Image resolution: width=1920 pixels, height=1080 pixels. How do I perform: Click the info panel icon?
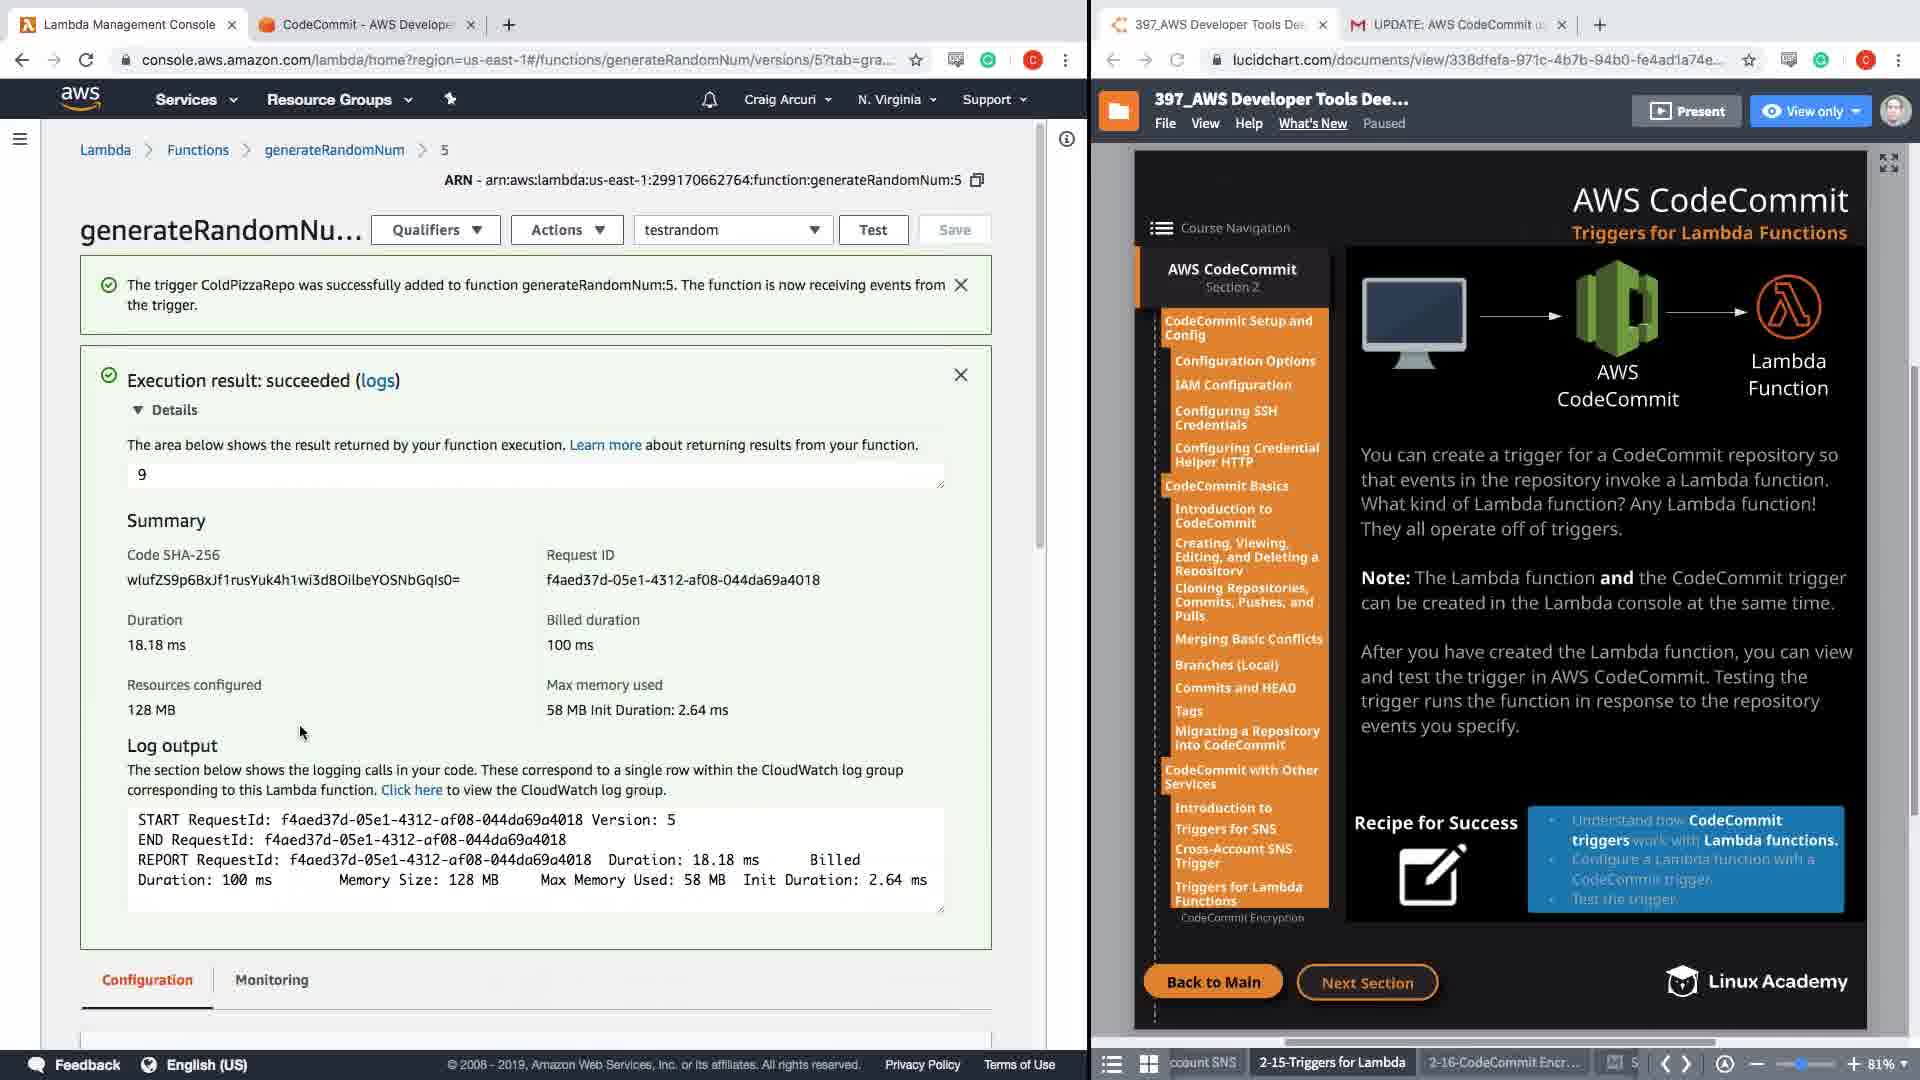coord(1067,139)
